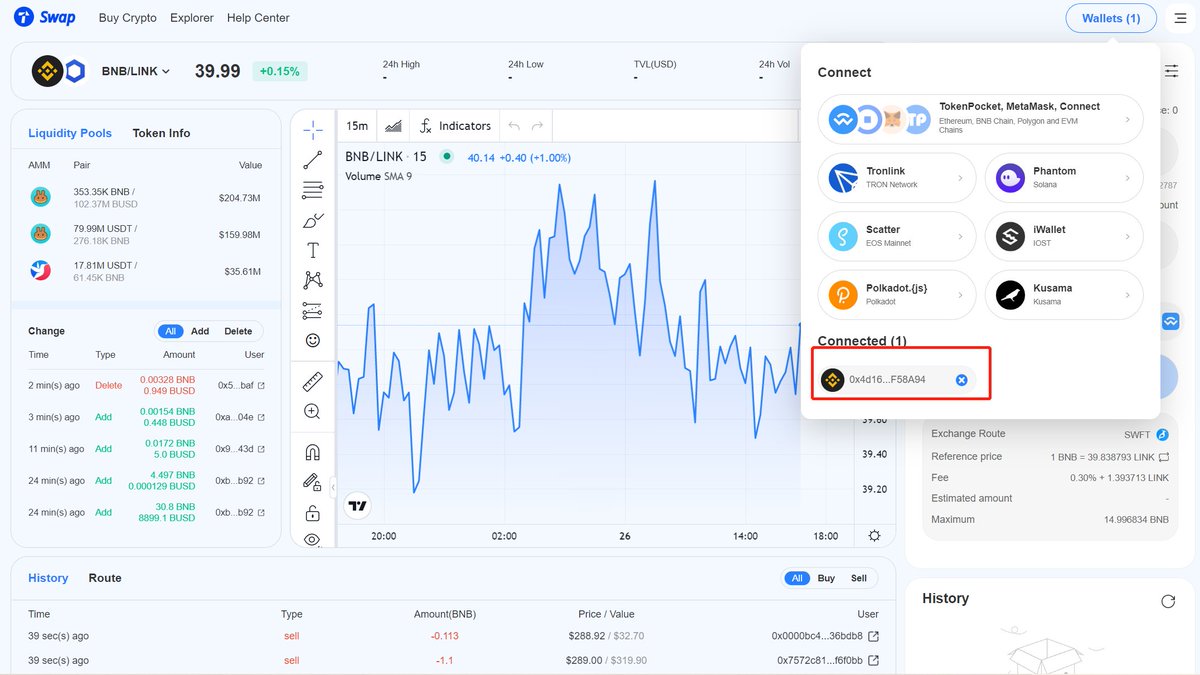Click the SWFT exchange route icon

pos(1162,435)
